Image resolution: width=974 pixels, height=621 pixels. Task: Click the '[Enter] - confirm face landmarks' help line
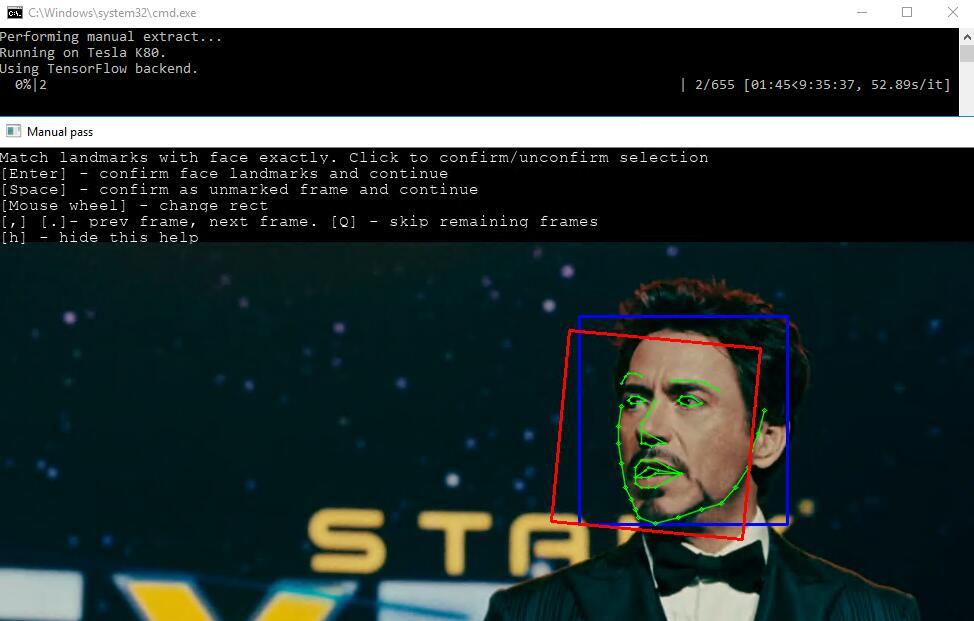point(224,174)
